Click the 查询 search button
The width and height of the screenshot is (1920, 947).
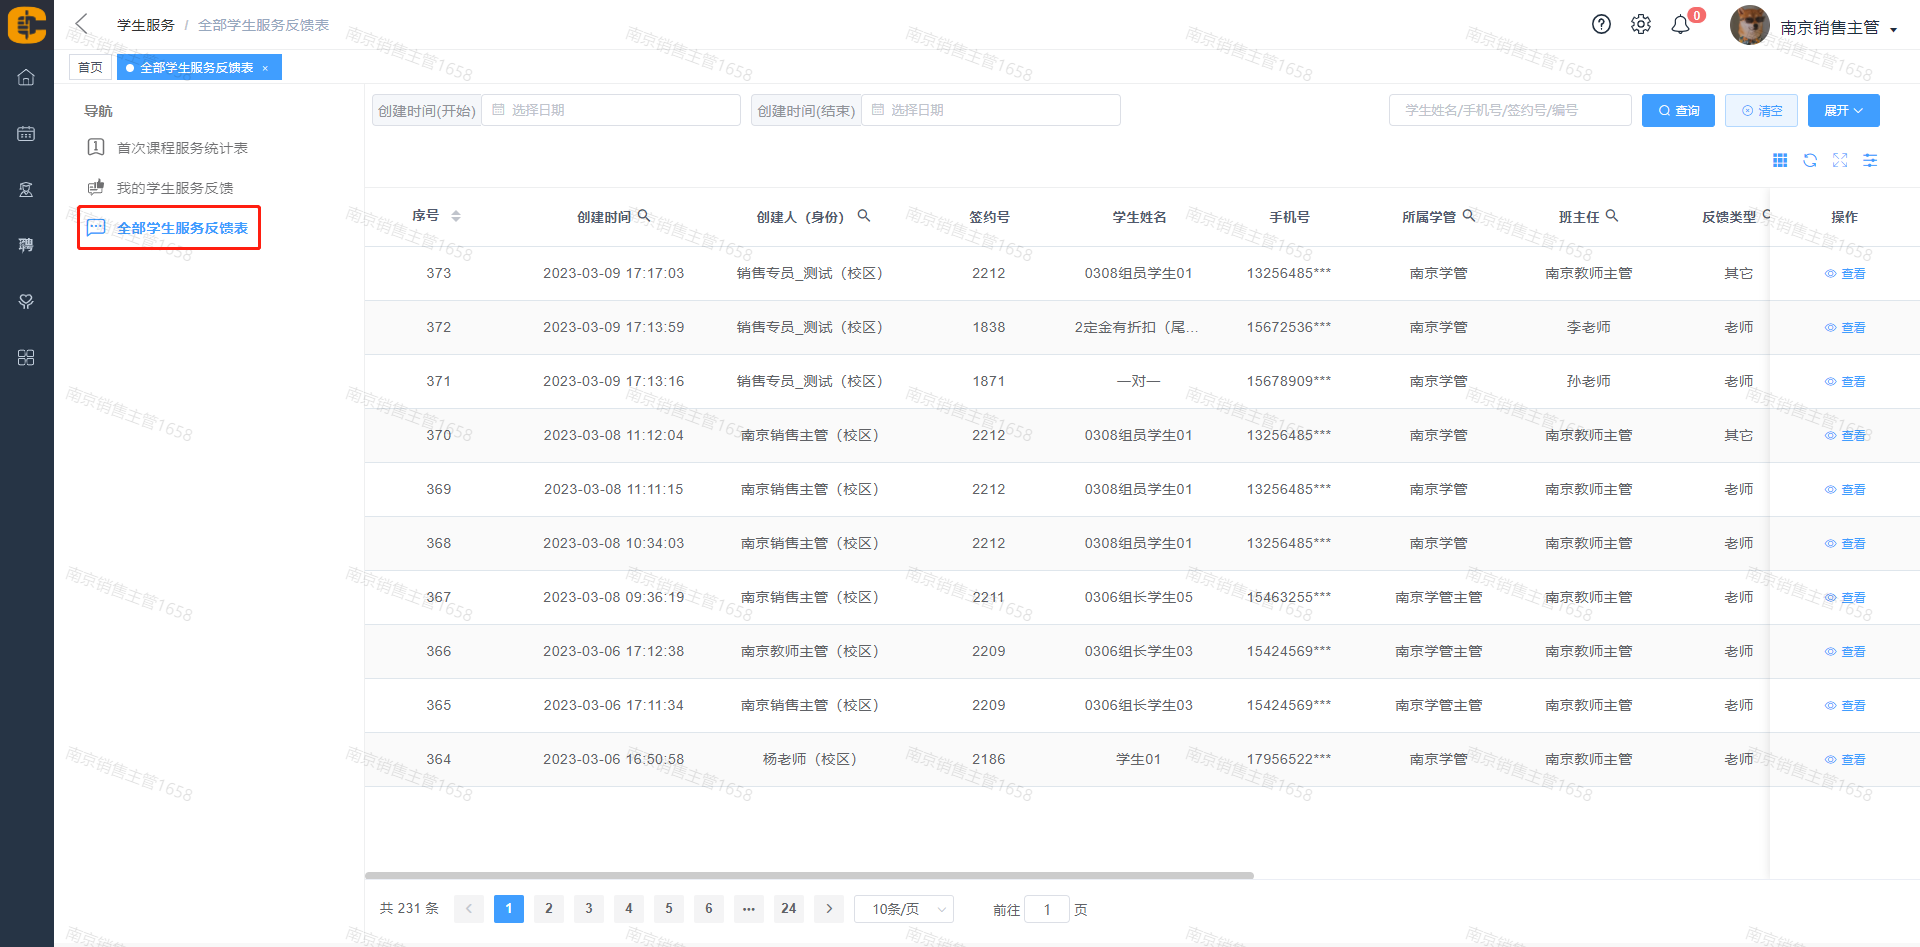pyautogui.click(x=1678, y=111)
